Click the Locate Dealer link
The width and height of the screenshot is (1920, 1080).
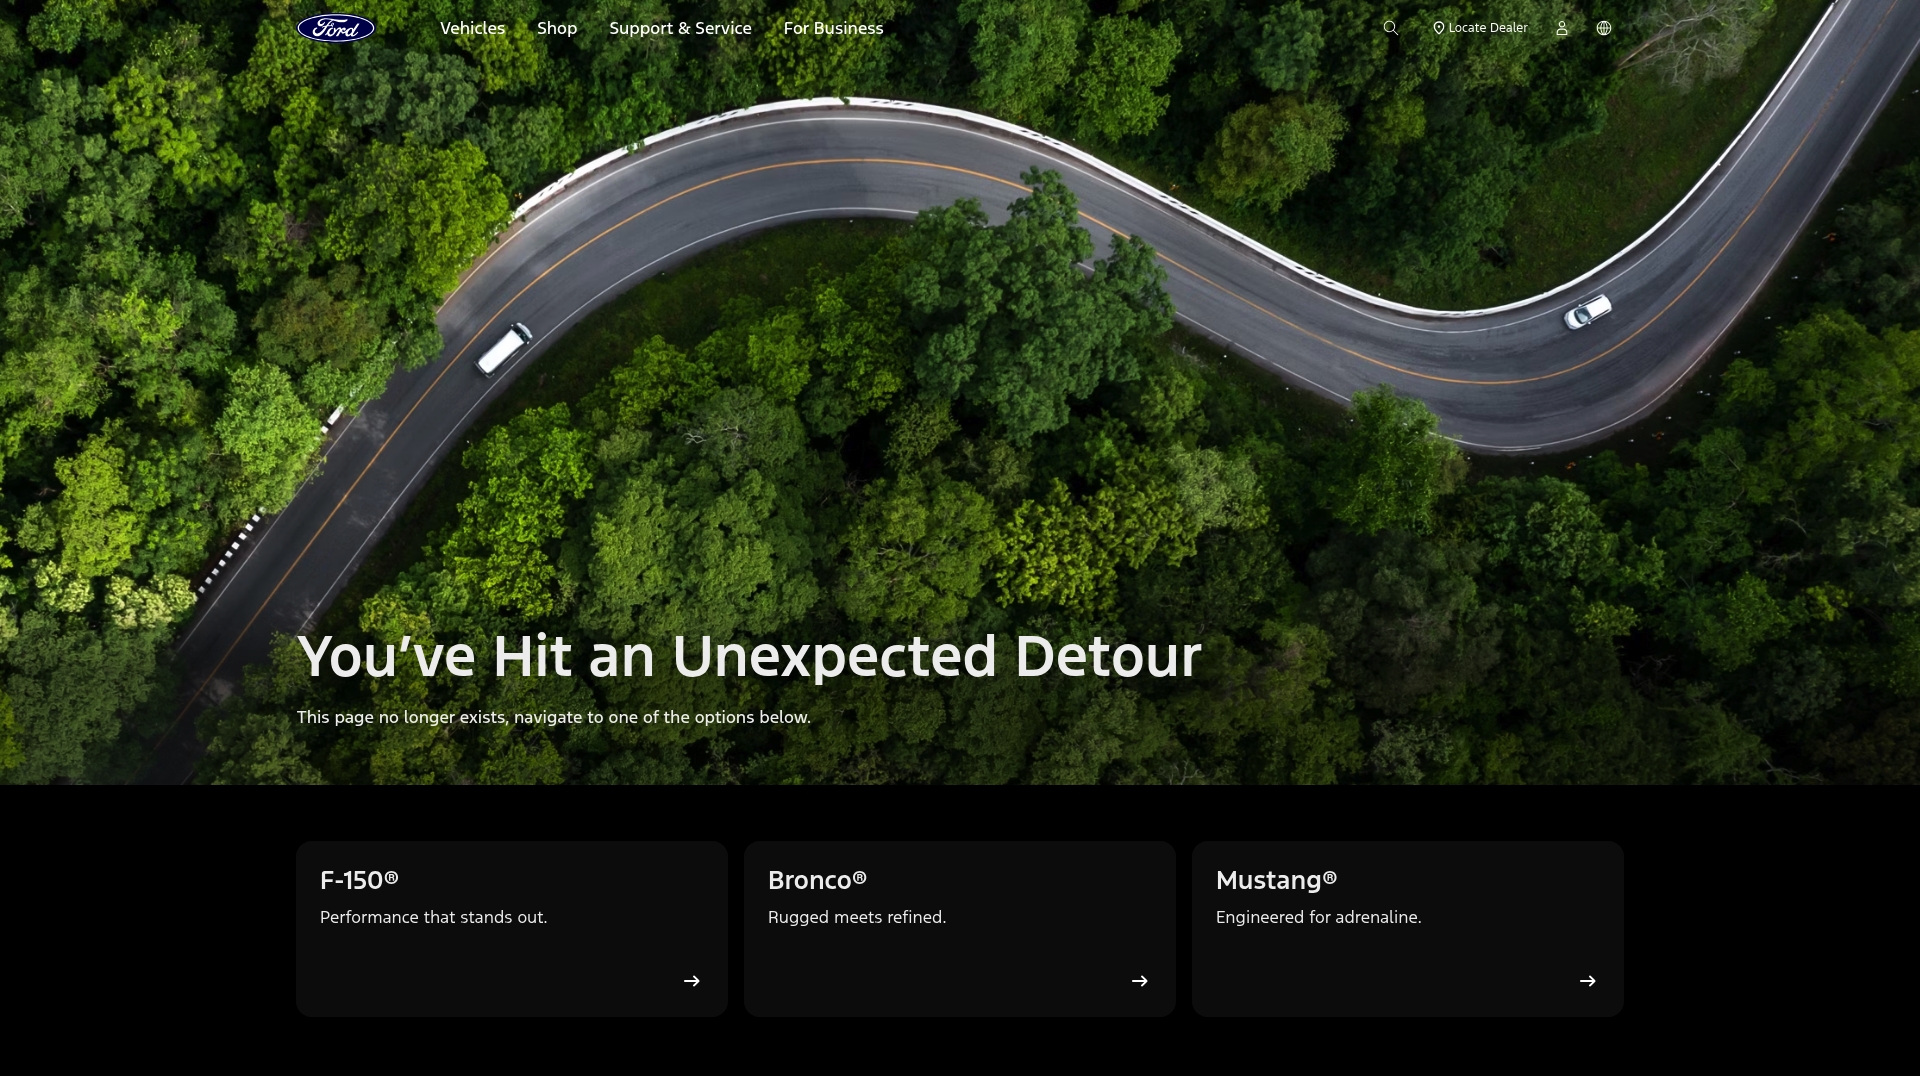1480,28
